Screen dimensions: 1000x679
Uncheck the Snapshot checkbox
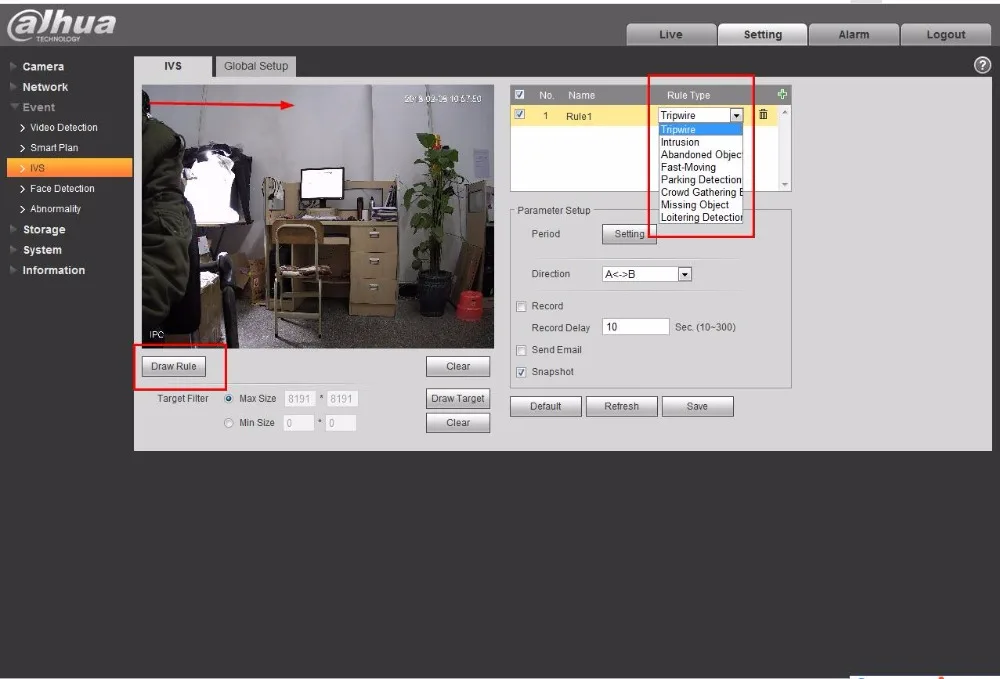tap(521, 372)
